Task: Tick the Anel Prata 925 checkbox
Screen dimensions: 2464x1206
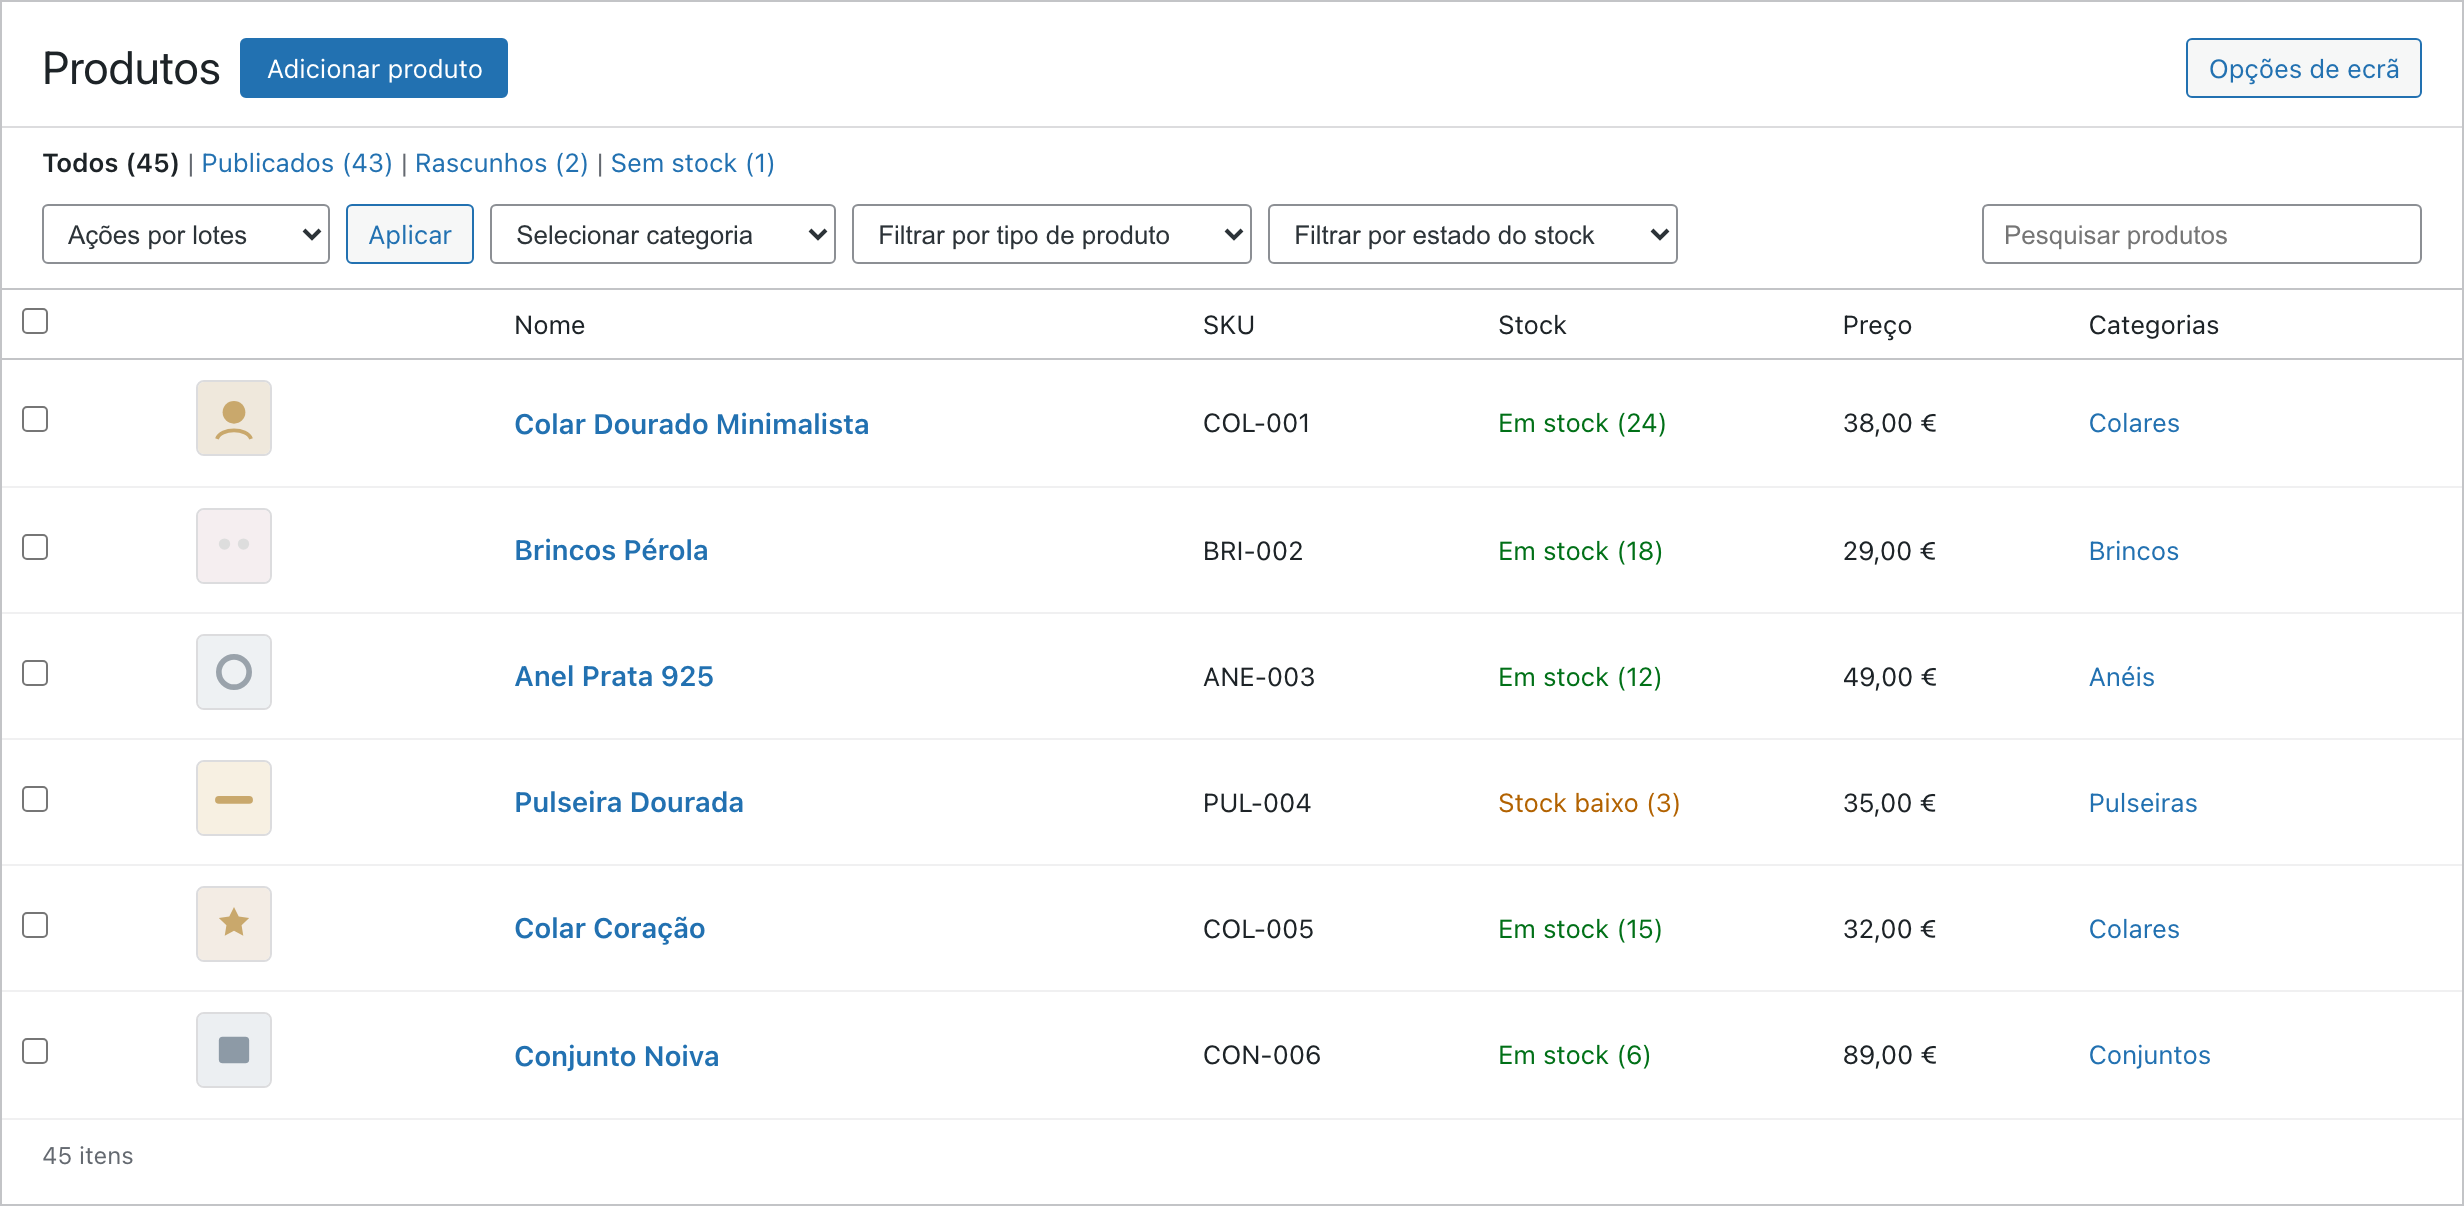Action: point(35,673)
